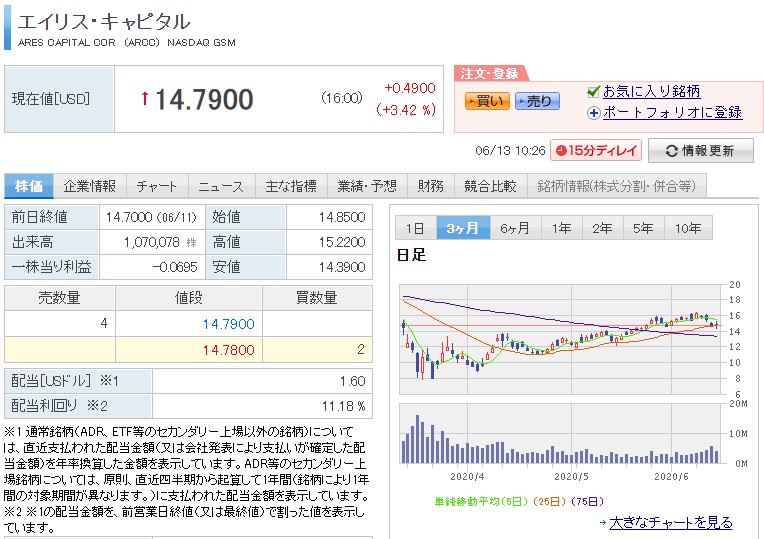Click the ask price 14.7900 in order book
Viewport: 764px width, 539px height.
(229, 324)
